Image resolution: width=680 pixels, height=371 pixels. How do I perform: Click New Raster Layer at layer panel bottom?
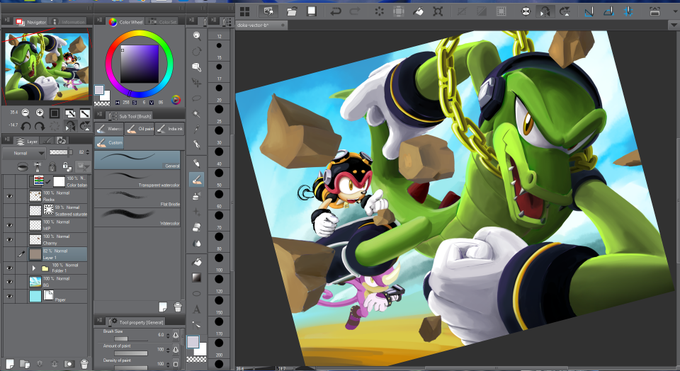(10, 363)
